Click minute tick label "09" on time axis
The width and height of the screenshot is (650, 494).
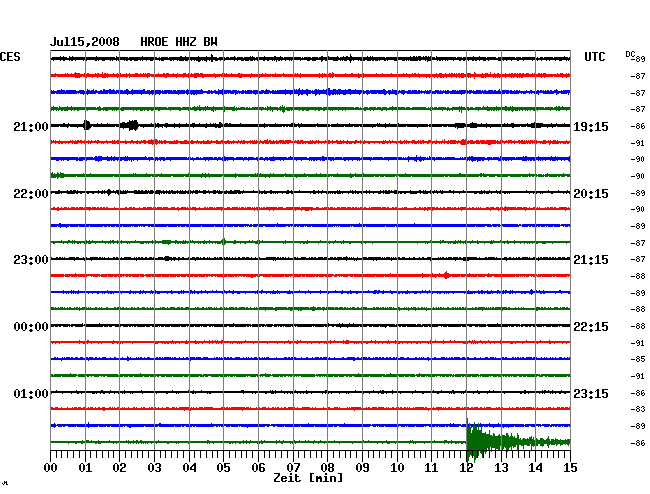[362, 468]
